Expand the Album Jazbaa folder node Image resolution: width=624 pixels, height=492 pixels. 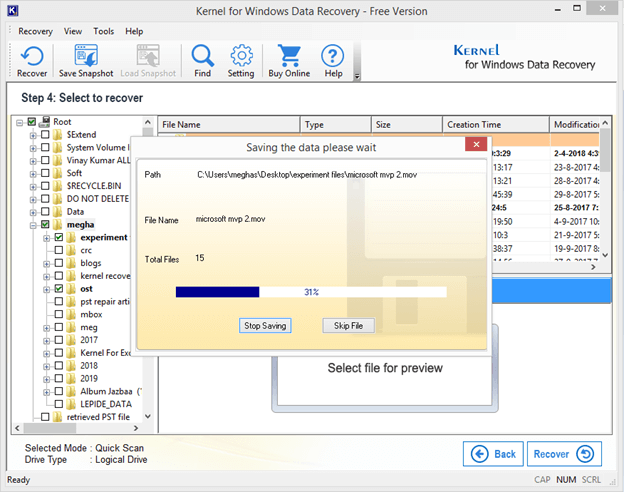point(47,392)
